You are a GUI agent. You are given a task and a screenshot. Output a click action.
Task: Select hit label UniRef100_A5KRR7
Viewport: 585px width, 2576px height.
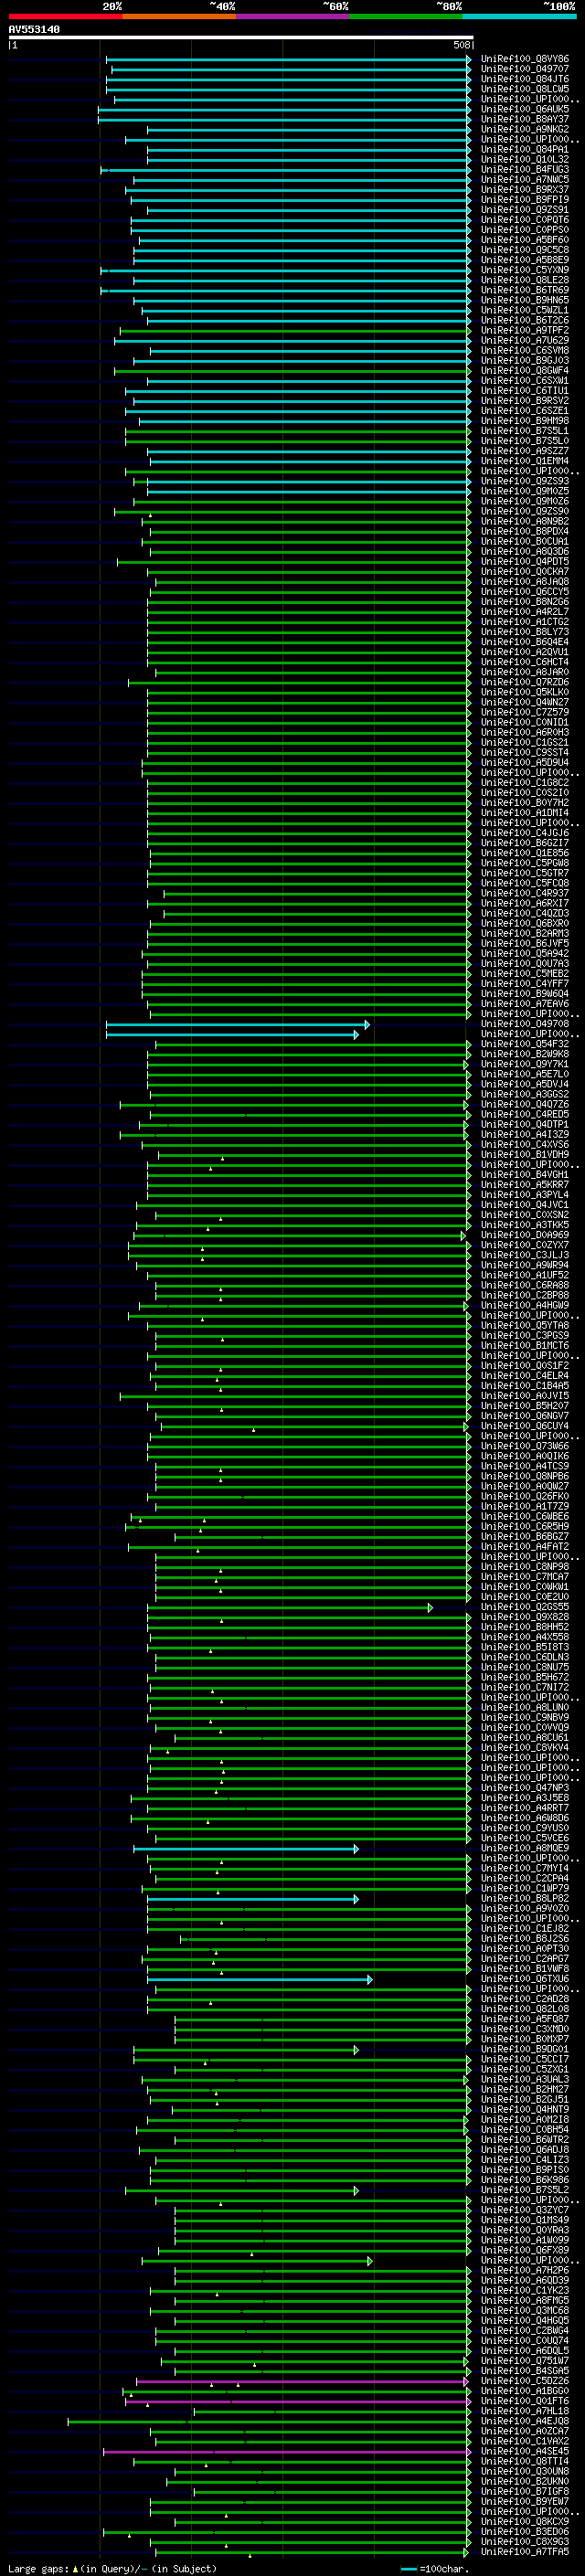pos(525,1184)
